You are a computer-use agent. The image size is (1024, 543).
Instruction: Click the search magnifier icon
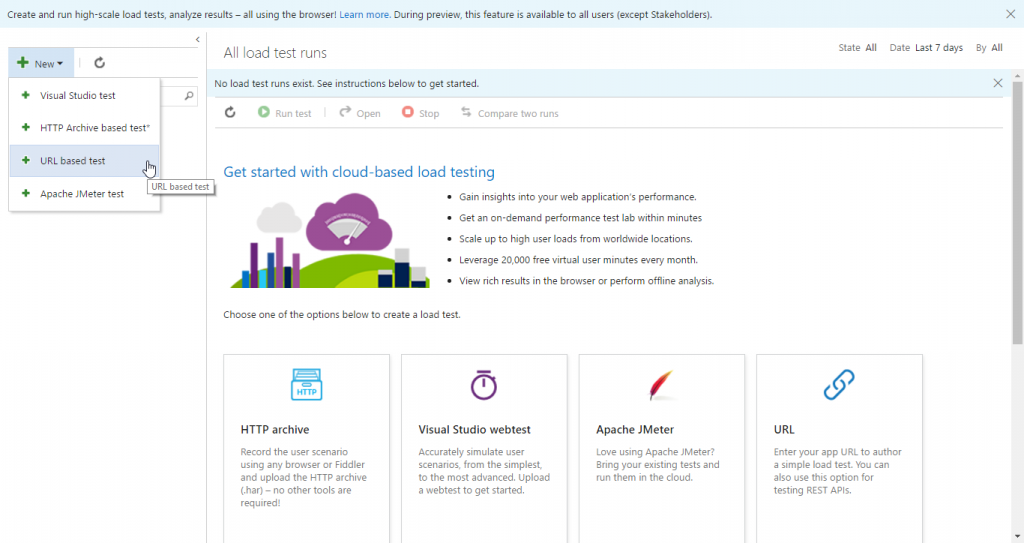(189, 96)
